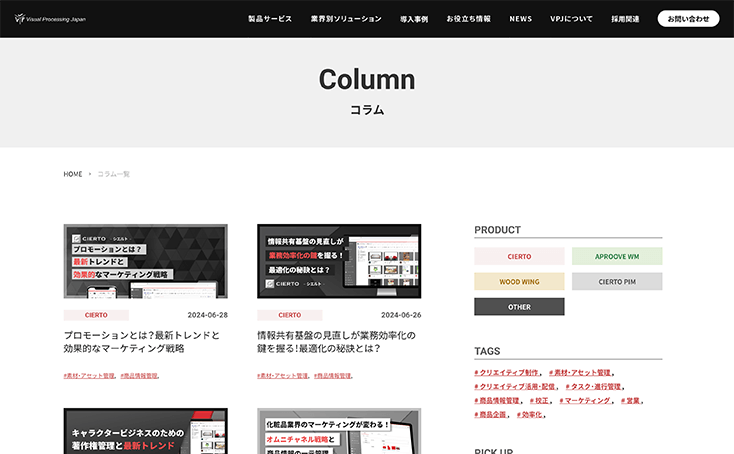Open the promotion trends article thumbnail
734x454 pixels.
145,261
